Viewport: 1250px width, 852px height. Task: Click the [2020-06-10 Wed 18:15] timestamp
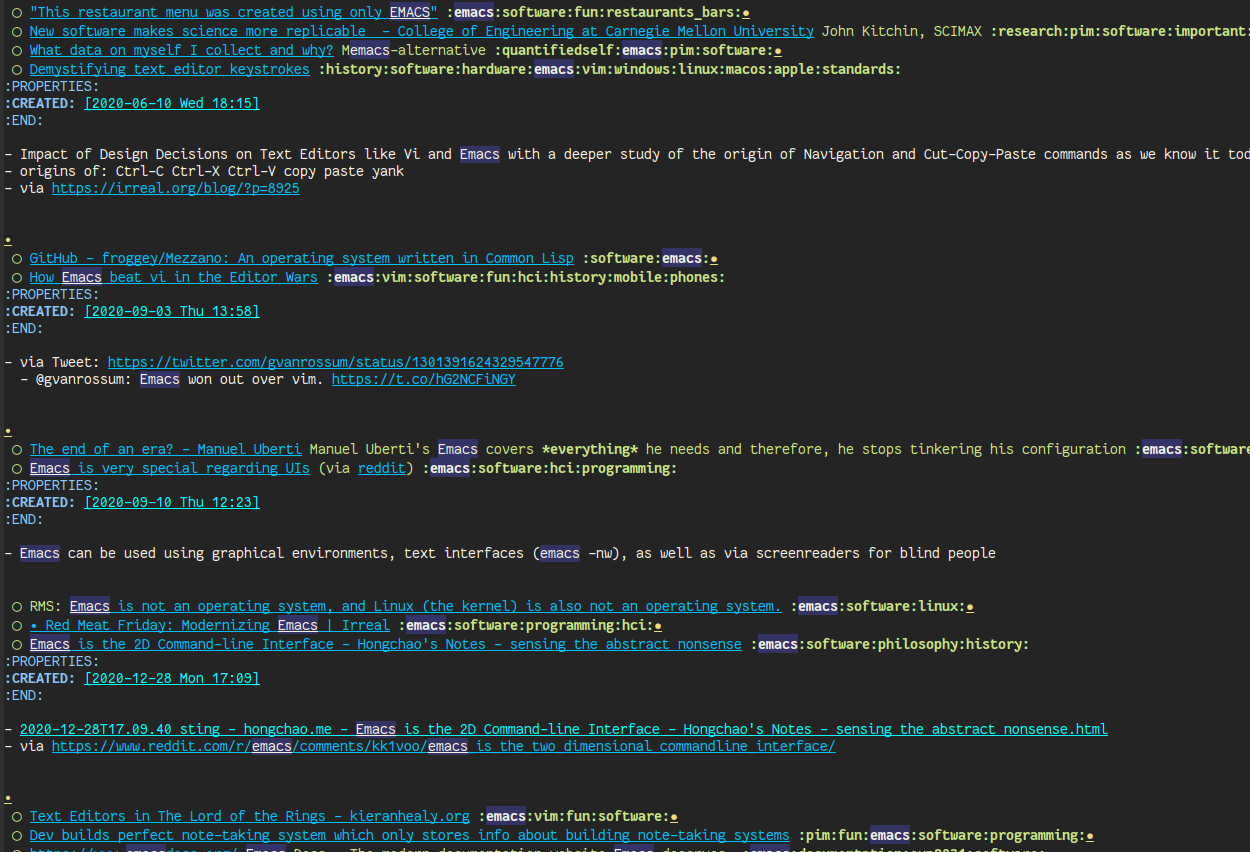pyautogui.click(x=171, y=102)
